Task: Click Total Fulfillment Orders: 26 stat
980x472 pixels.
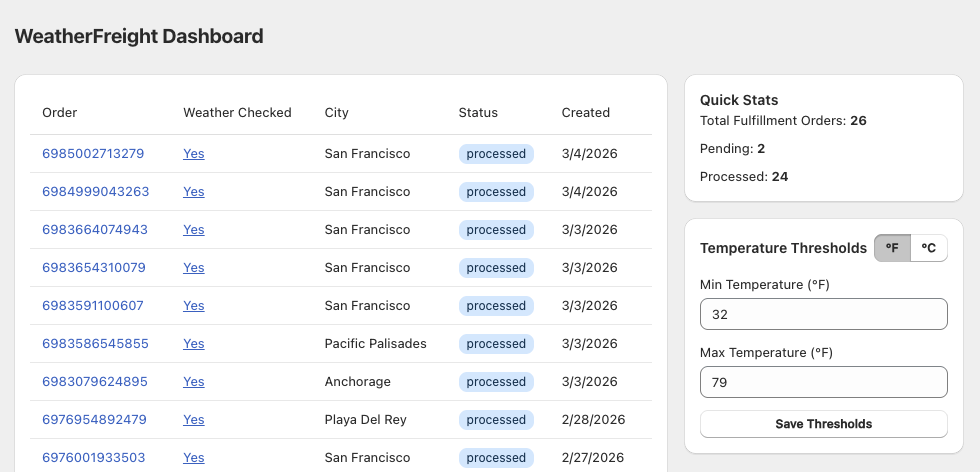Action: point(783,121)
